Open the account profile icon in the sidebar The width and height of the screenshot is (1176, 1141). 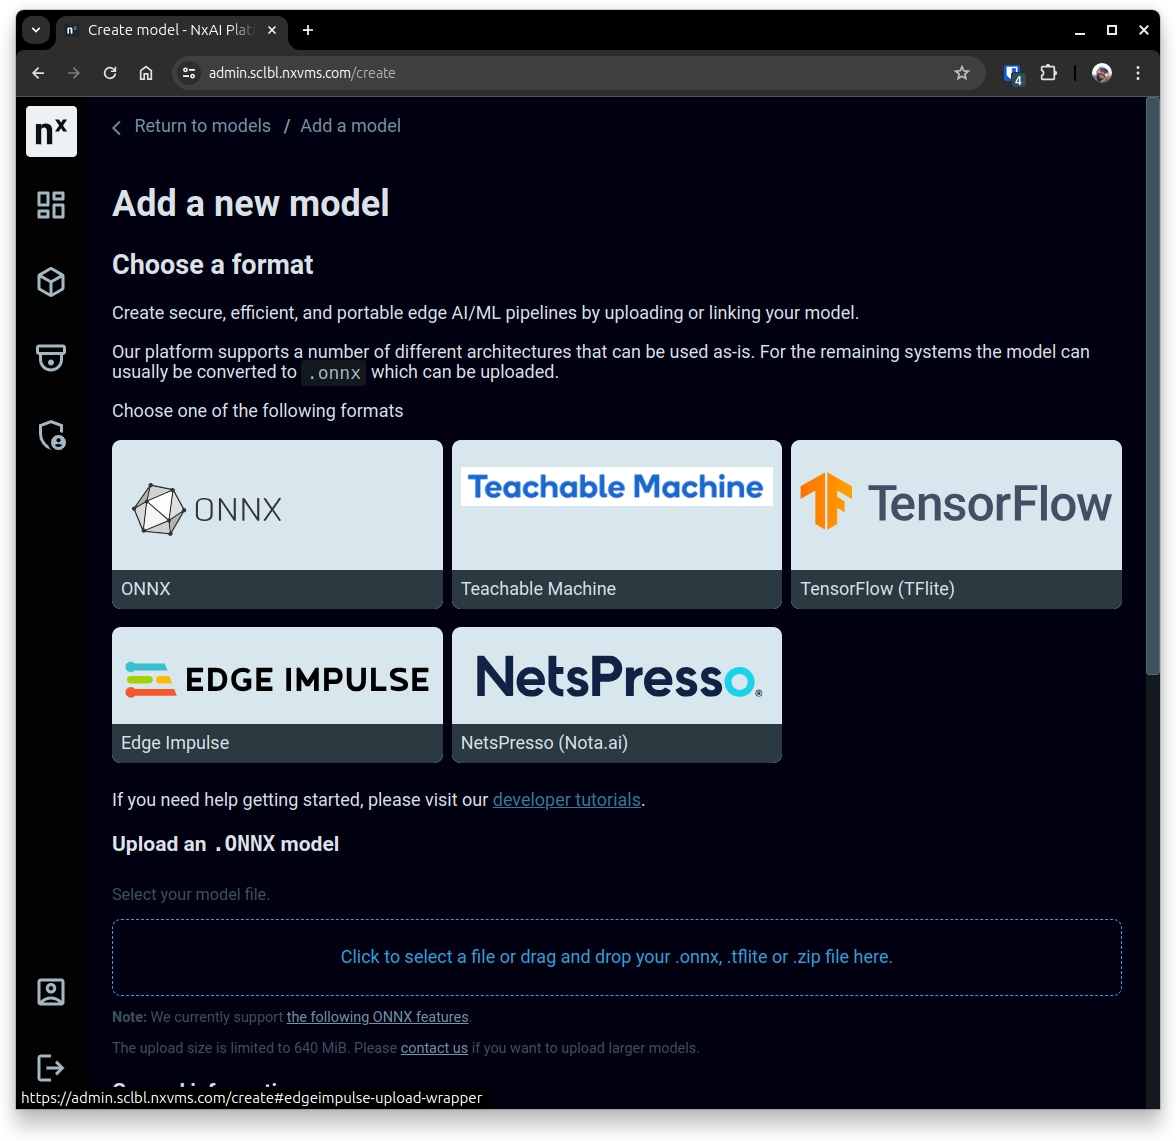click(51, 991)
